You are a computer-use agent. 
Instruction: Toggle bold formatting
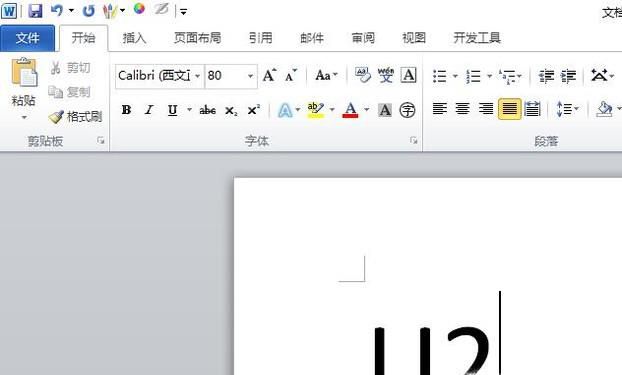(126, 110)
